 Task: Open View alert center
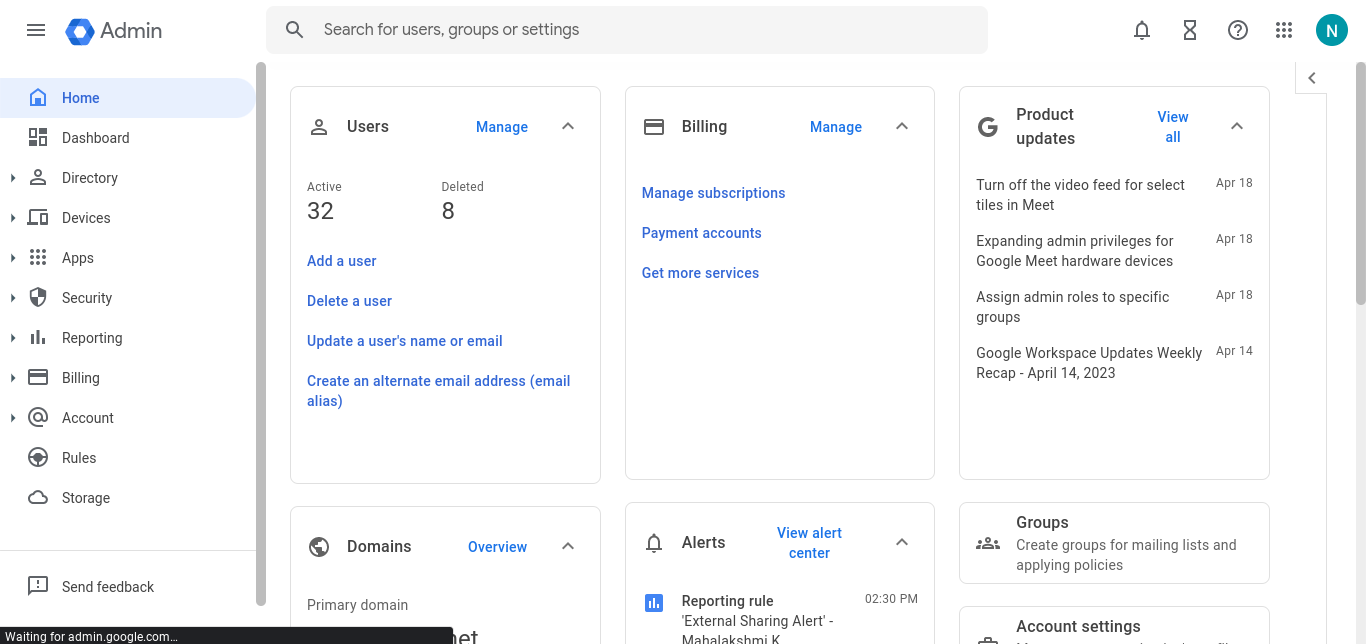point(809,543)
